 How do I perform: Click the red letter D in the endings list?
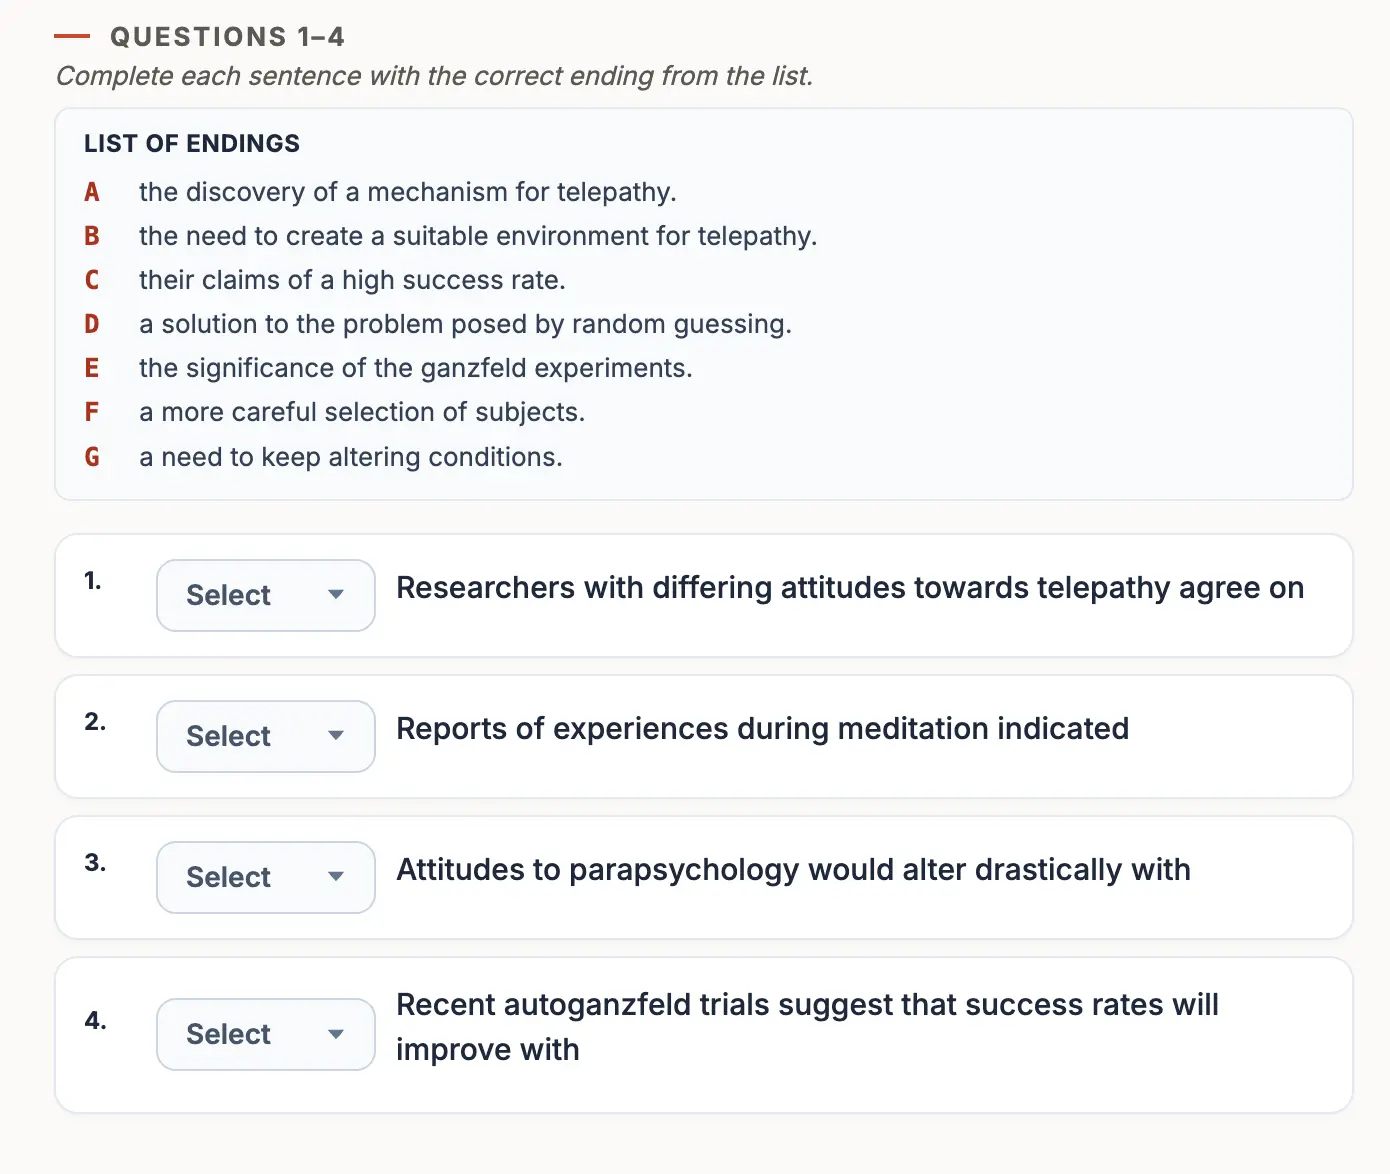pos(92,324)
